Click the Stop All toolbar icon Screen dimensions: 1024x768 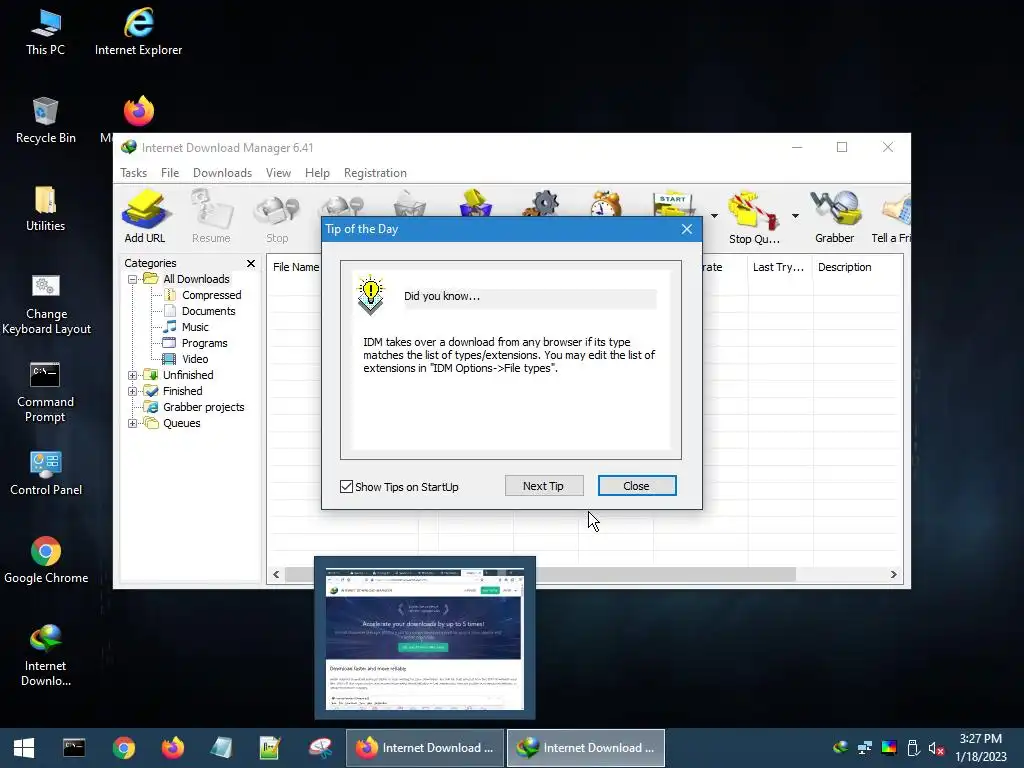tap(342, 206)
